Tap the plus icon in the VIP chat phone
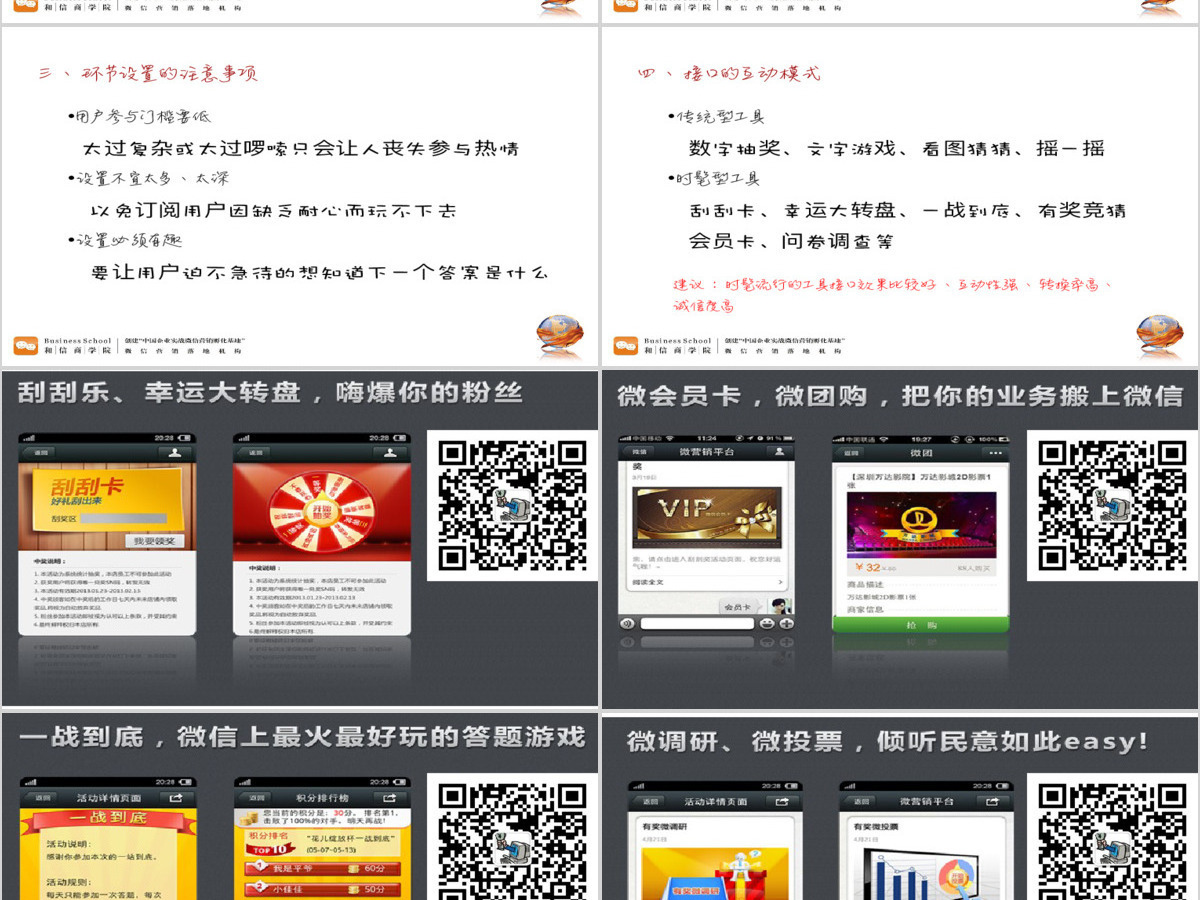 [786, 623]
